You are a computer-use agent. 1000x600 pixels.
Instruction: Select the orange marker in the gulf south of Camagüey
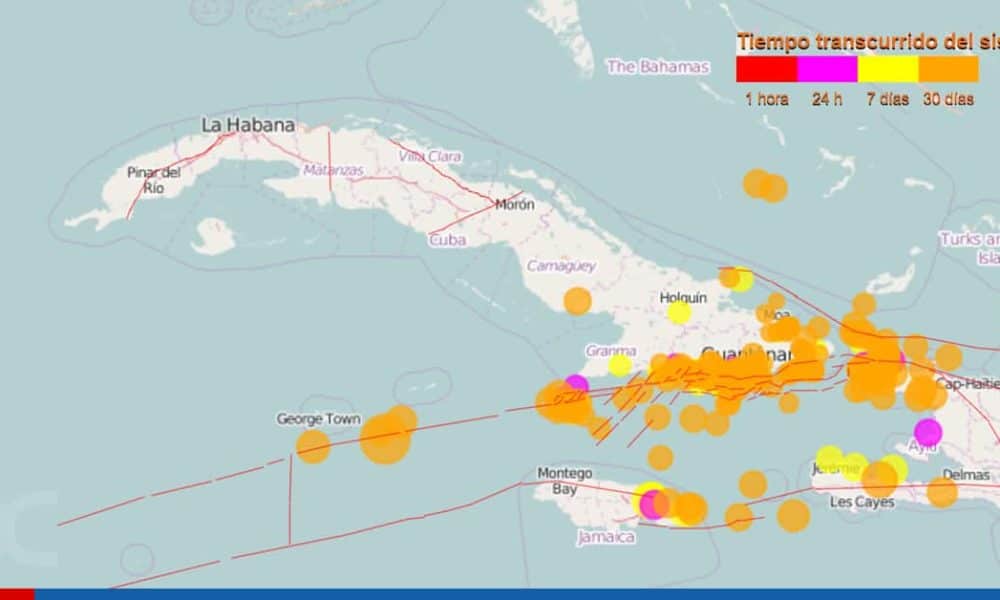coord(577,301)
